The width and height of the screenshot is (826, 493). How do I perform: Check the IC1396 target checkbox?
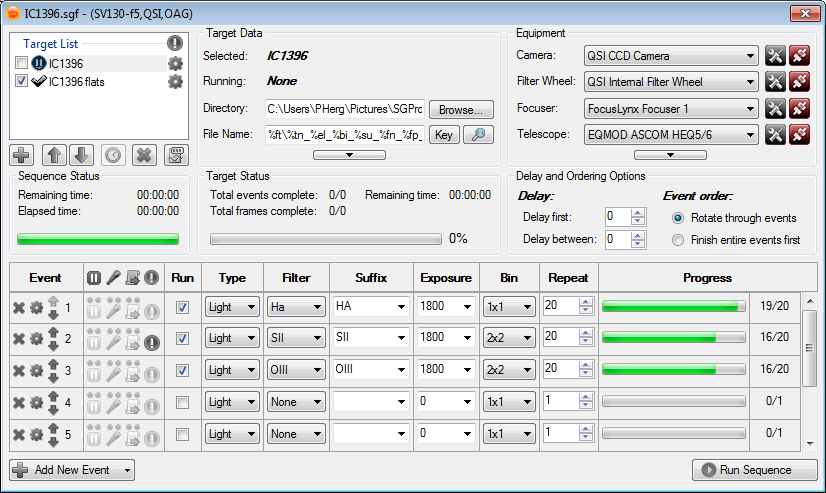tap(21, 63)
